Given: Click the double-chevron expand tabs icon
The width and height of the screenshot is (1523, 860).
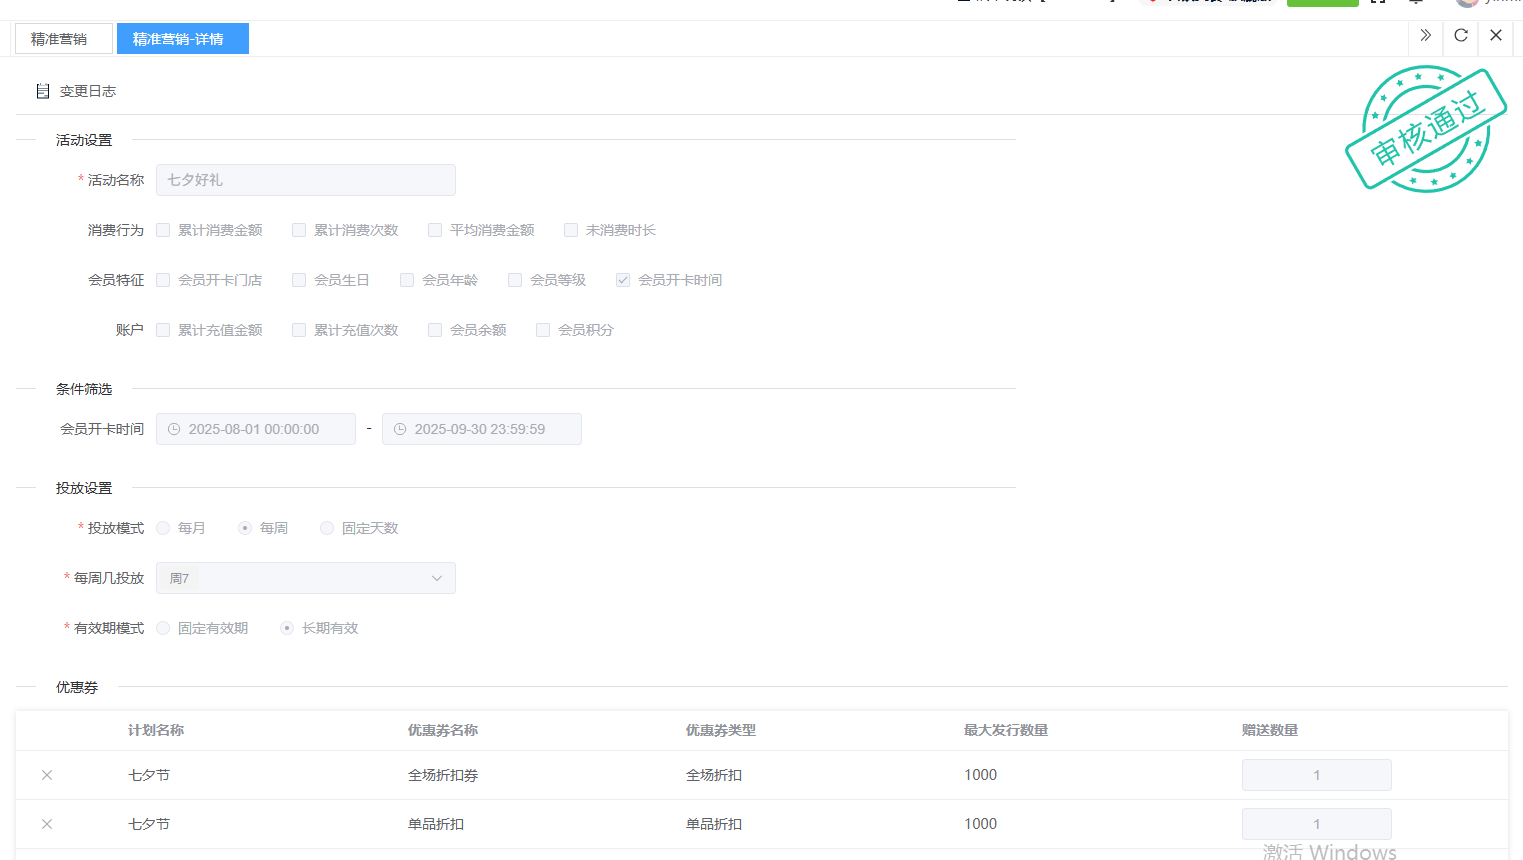Looking at the screenshot, I should (x=1425, y=36).
